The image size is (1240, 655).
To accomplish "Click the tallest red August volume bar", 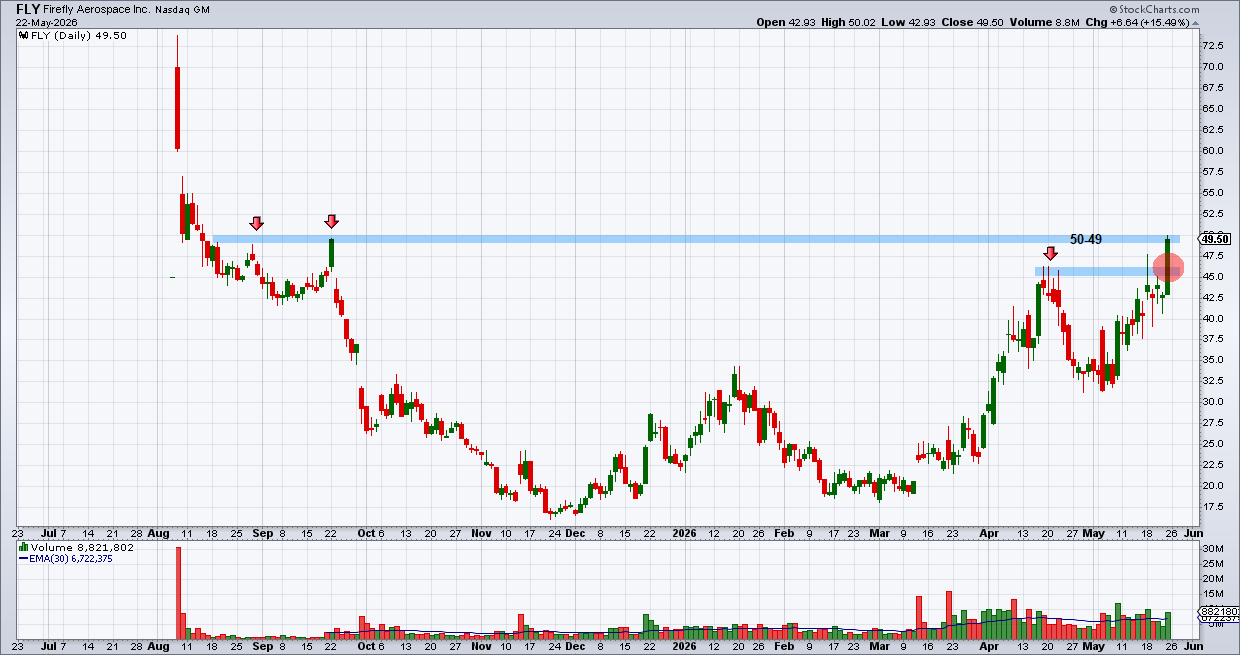I will tap(179, 593).
